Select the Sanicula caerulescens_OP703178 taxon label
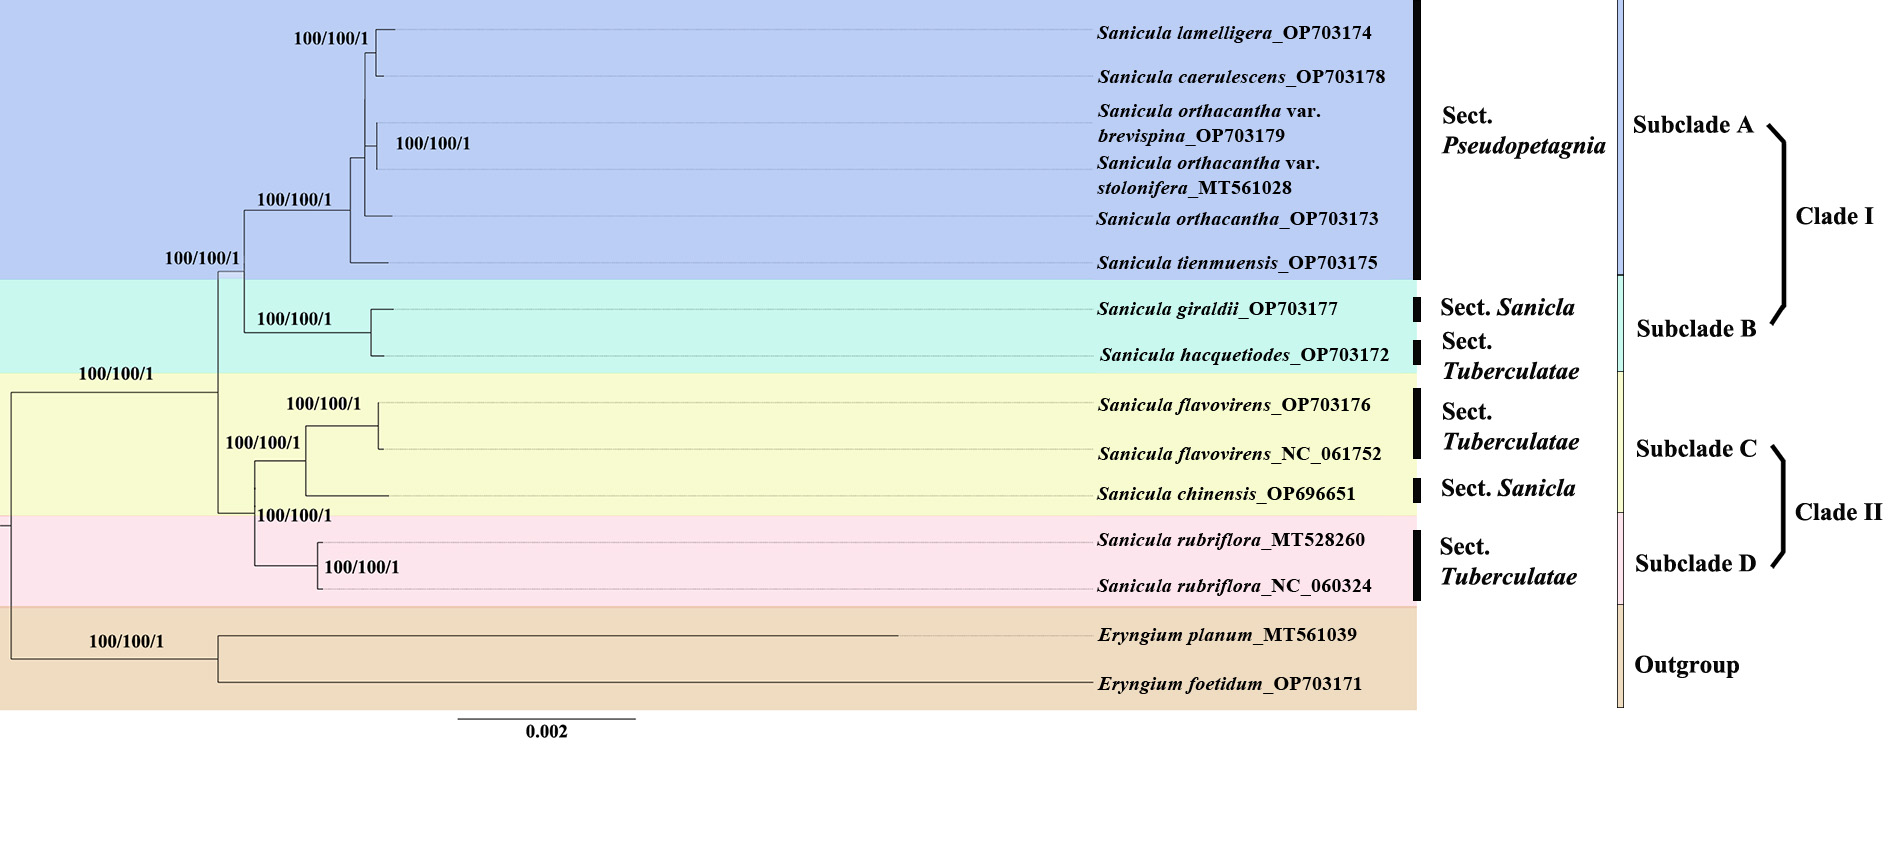Screen dimensions: 1890x852 [1240, 77]
